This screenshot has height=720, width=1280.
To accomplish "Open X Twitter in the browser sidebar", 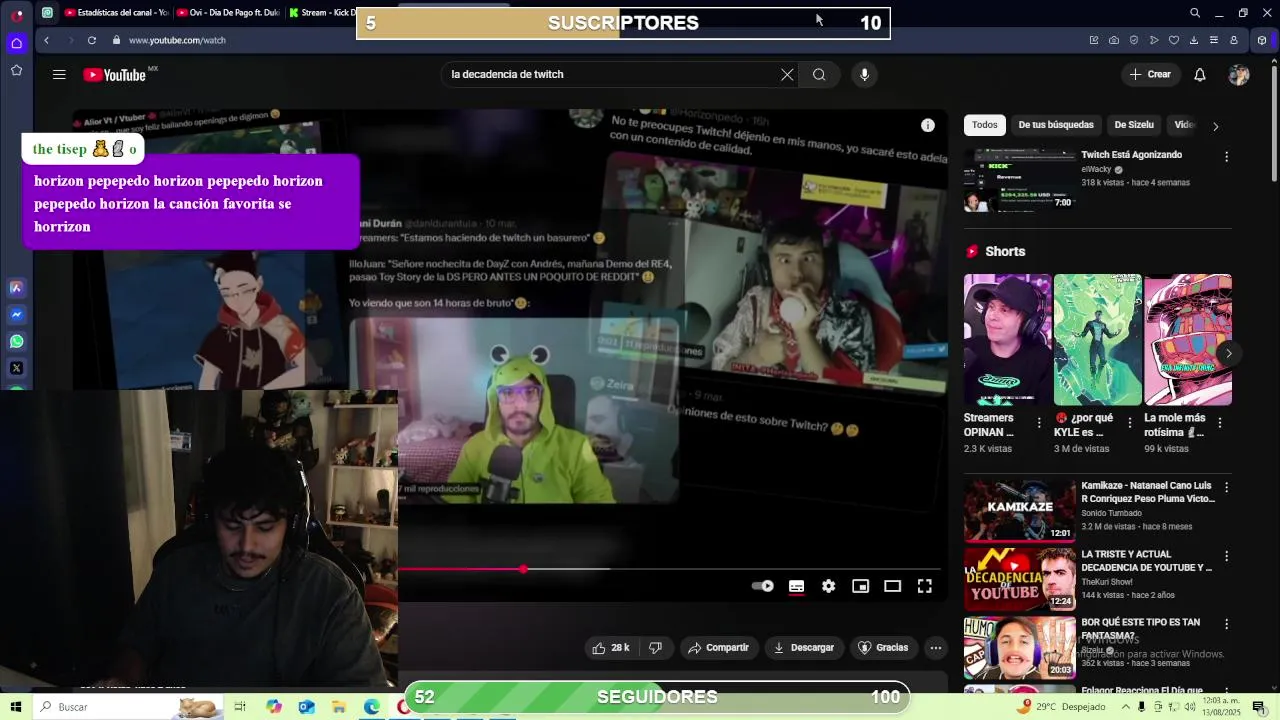I will [x=16, y=368].
